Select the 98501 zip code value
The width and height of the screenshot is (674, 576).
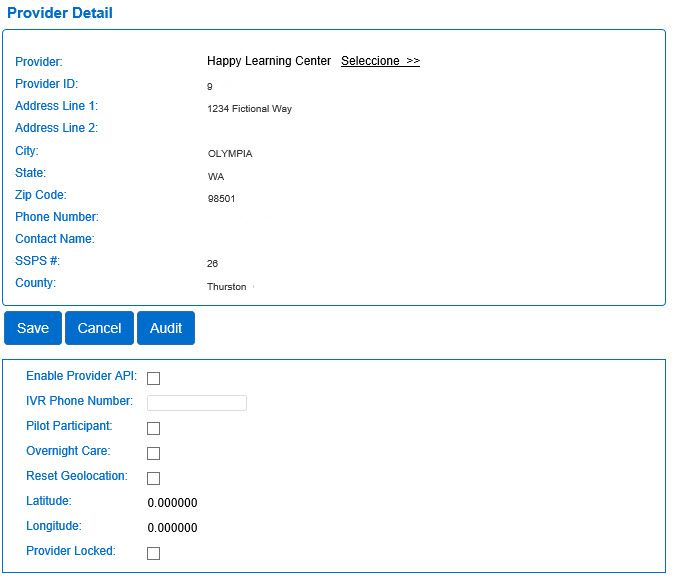[x=221, y=199]
